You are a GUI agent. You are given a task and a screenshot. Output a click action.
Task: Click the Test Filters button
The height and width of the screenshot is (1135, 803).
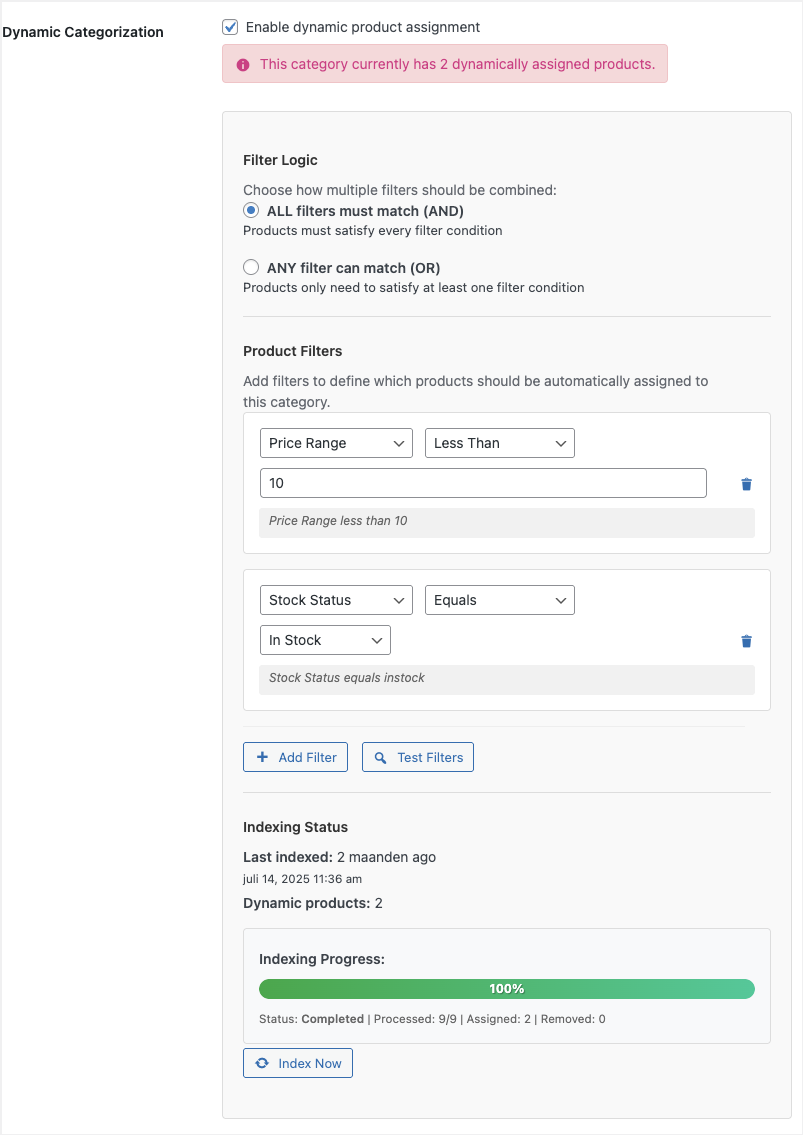pyautogui.click(x=417, y=757)
